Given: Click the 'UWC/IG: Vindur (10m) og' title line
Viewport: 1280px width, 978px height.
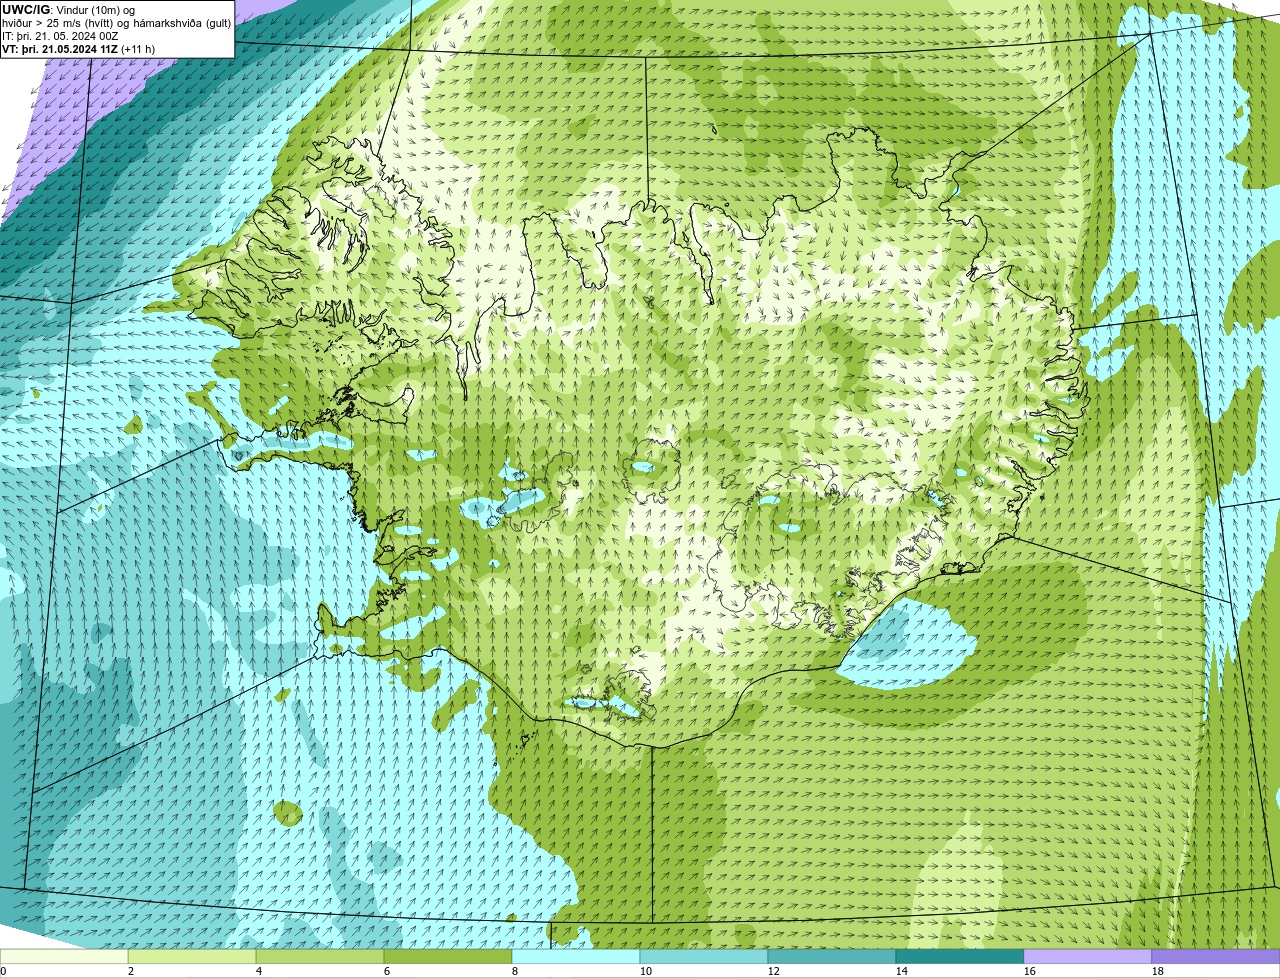Looking at the screenshot, I should click(68, 10).
